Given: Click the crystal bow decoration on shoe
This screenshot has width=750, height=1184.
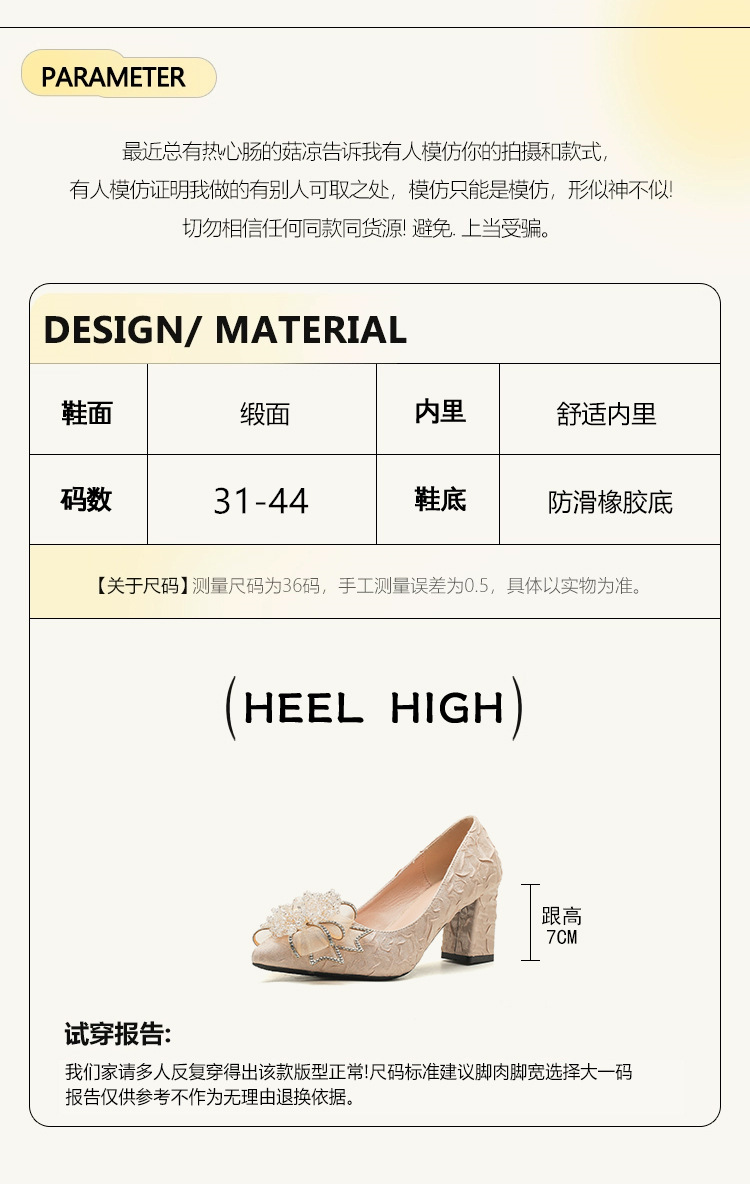Looking at the screenshot, I should pyautogui.click(x=311, y=926).
